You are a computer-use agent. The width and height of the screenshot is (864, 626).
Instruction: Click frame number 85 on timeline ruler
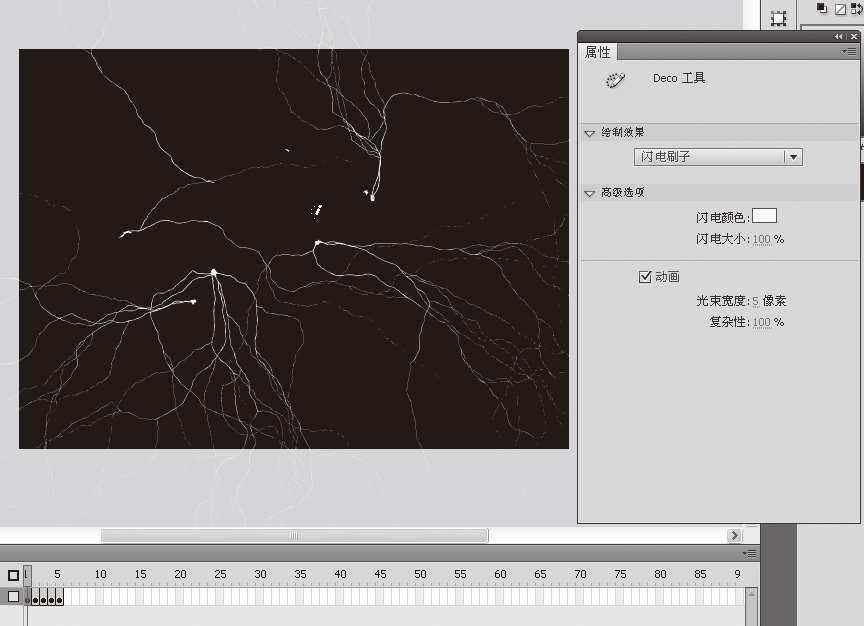(x=700, y=574)
